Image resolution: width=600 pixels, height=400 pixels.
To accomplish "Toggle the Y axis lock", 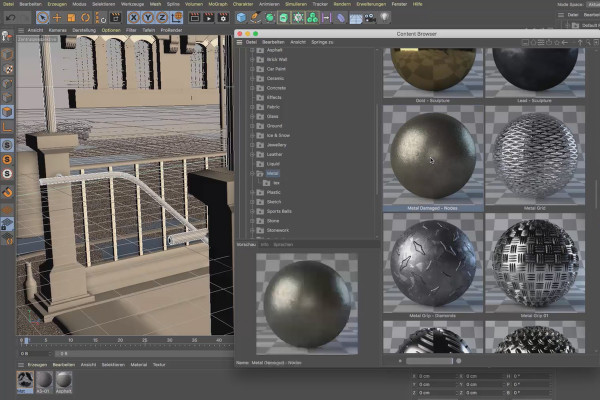I will 148,18.
